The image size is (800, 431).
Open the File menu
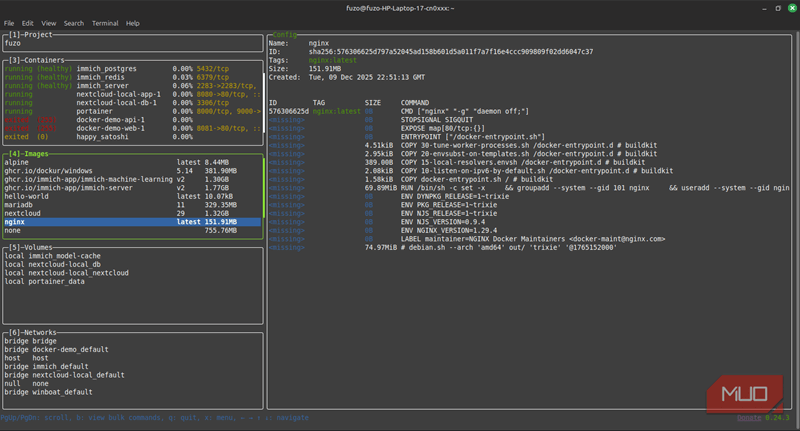(x=9, y=23)
